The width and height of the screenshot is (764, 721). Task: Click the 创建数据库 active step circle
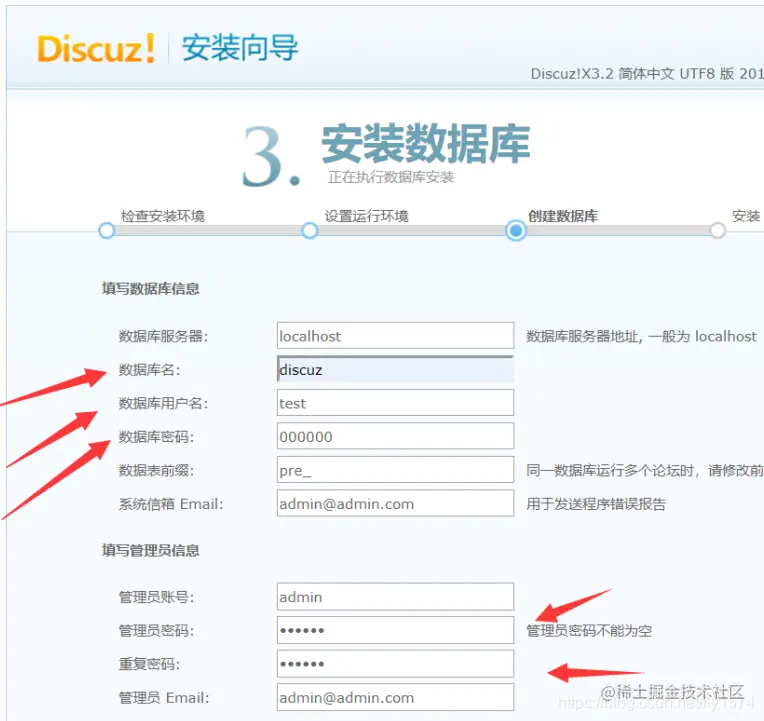pyautogui.click(x=516, y=230)
